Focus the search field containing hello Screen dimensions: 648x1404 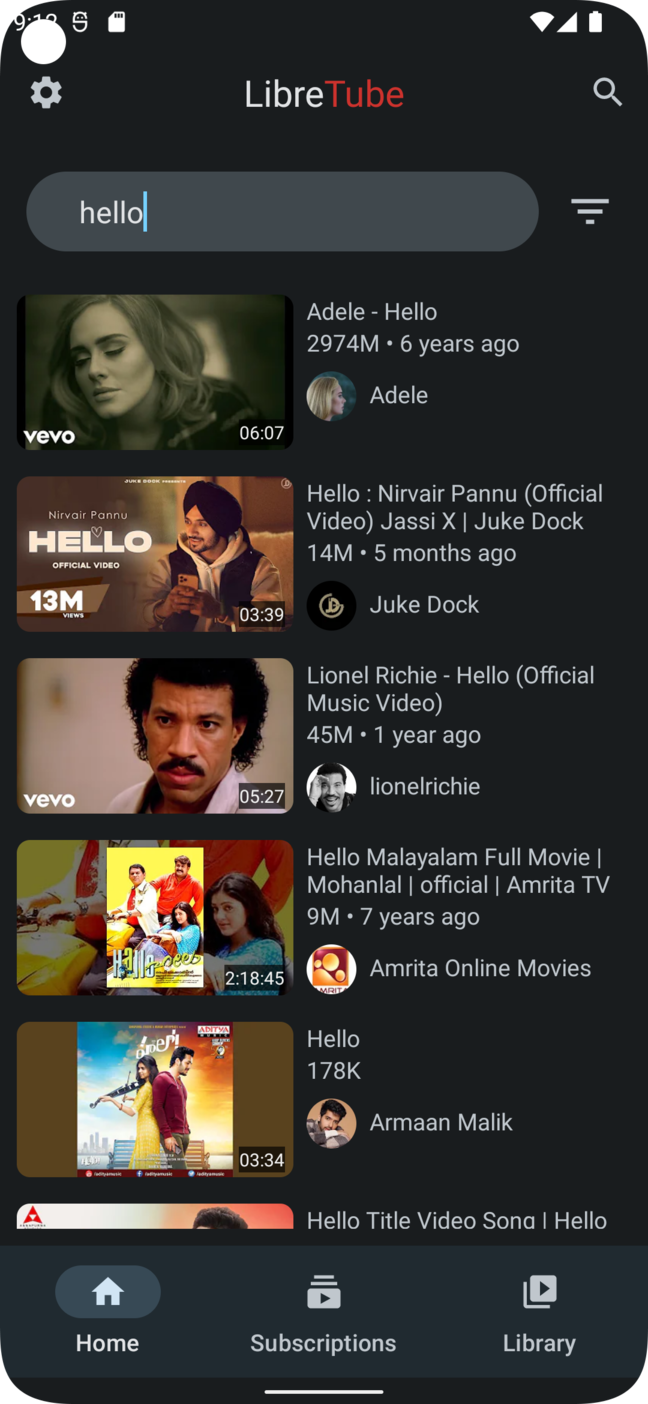pyautogui.click(x=282, y=212)
